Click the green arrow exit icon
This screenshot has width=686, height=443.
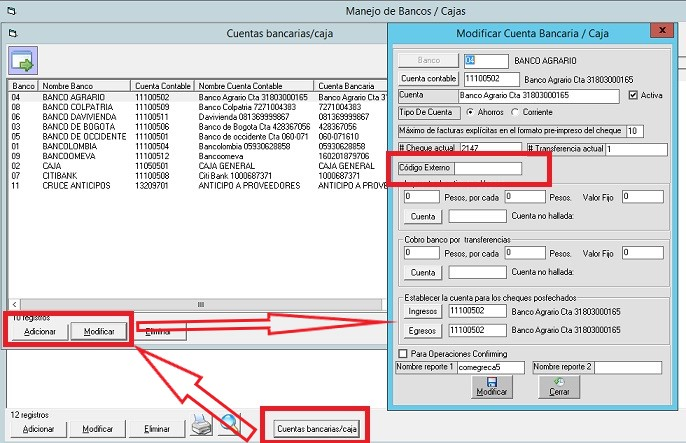[23, 59]
